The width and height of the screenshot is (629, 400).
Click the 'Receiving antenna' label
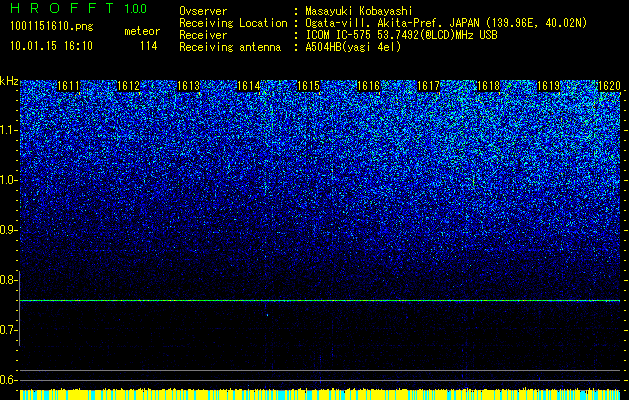pos(230,47)
